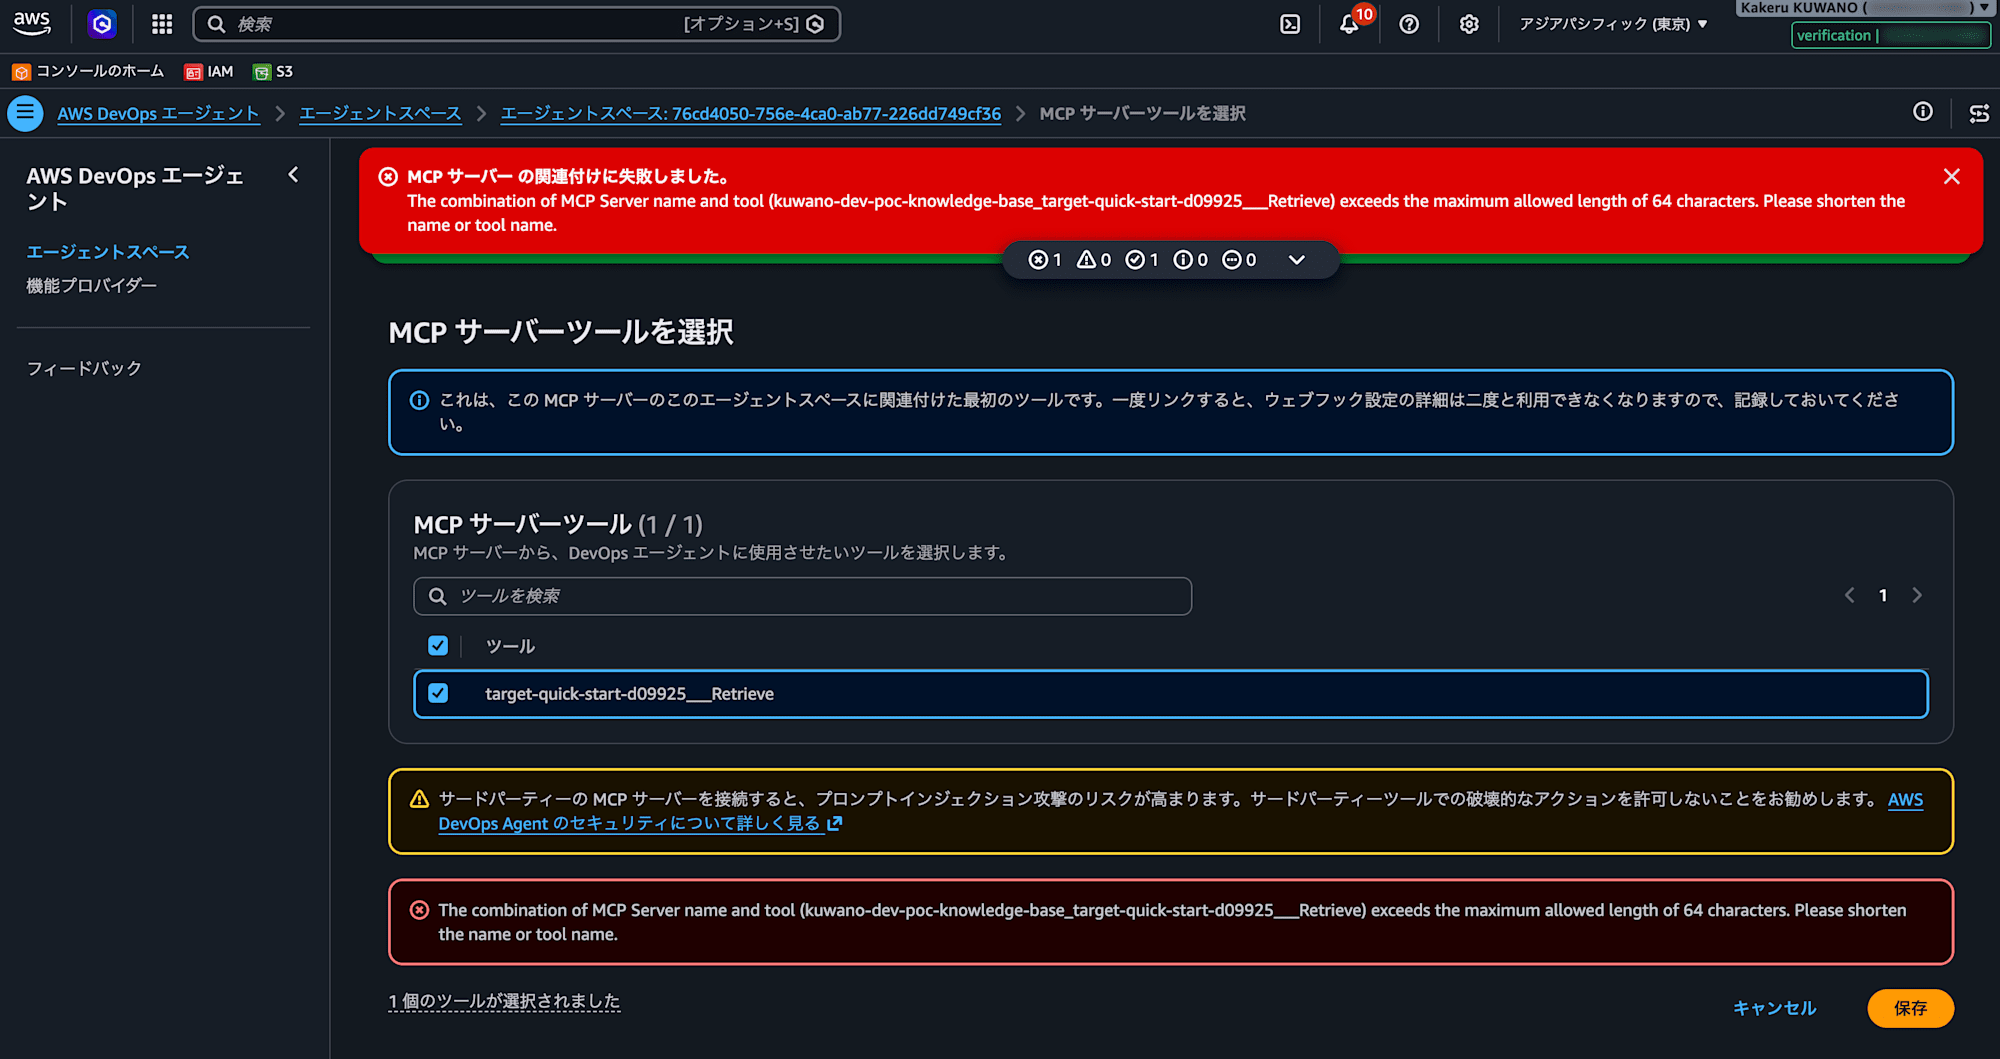Open the region selector アジアパシフィック (東京)
This screenshot has width=2000, height=1059.
click(1613, 24)
